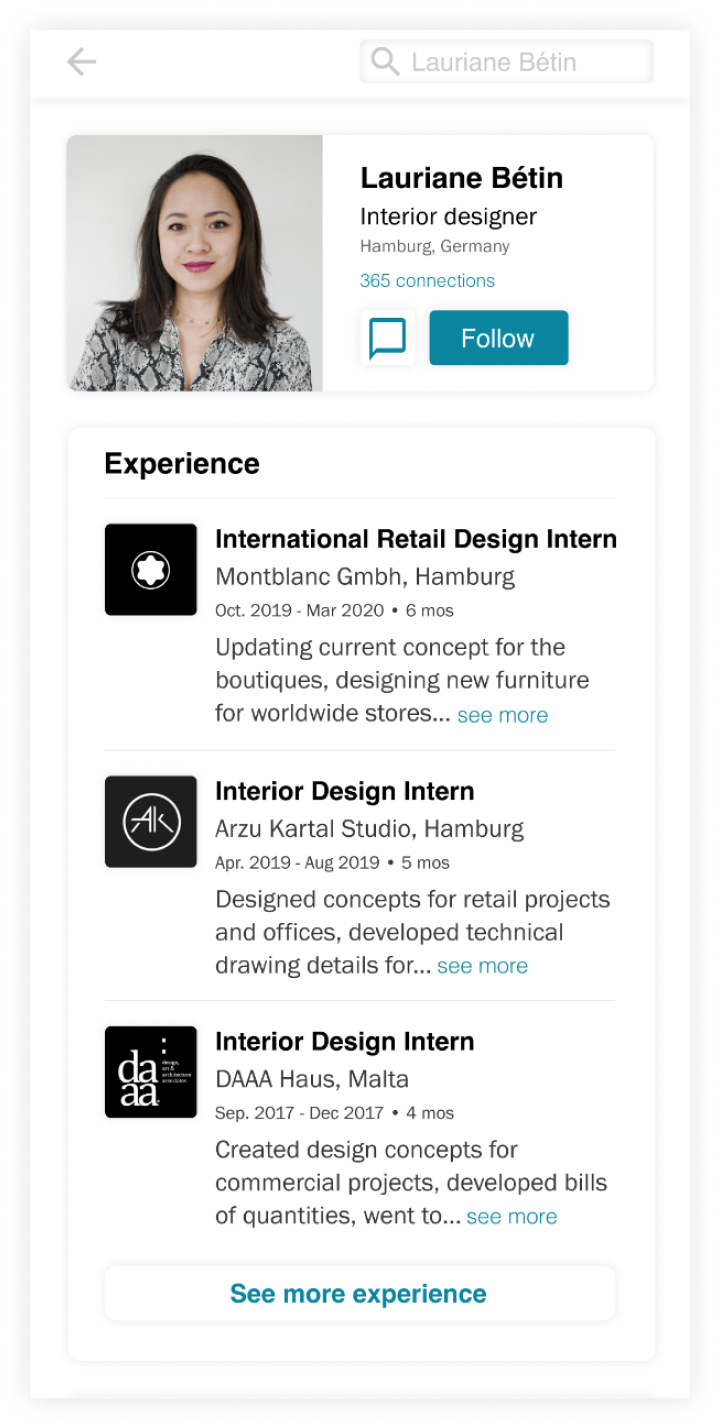This screenshot has width=720, height=1428.
Task: Follow Lauriane Bétin
Action: click(x=498, y=338)
